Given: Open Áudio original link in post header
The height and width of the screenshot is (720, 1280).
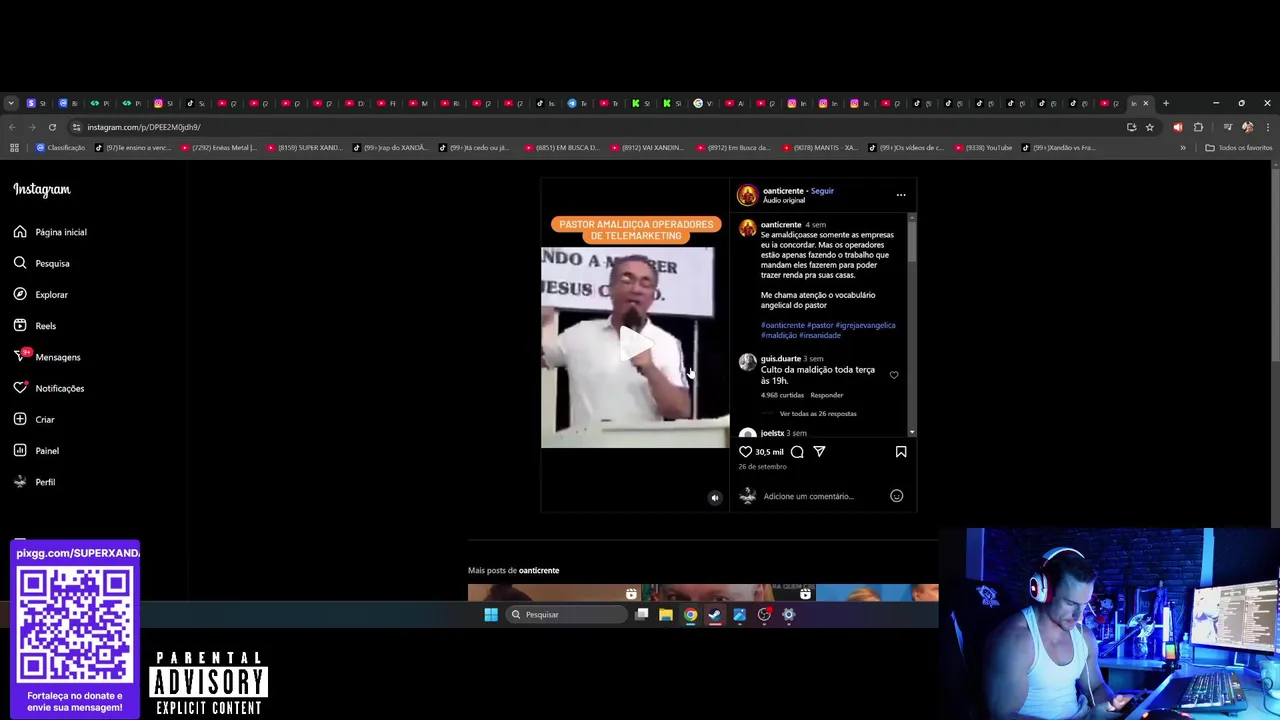Looking at the screenshot, I should (x=784, y=200).
